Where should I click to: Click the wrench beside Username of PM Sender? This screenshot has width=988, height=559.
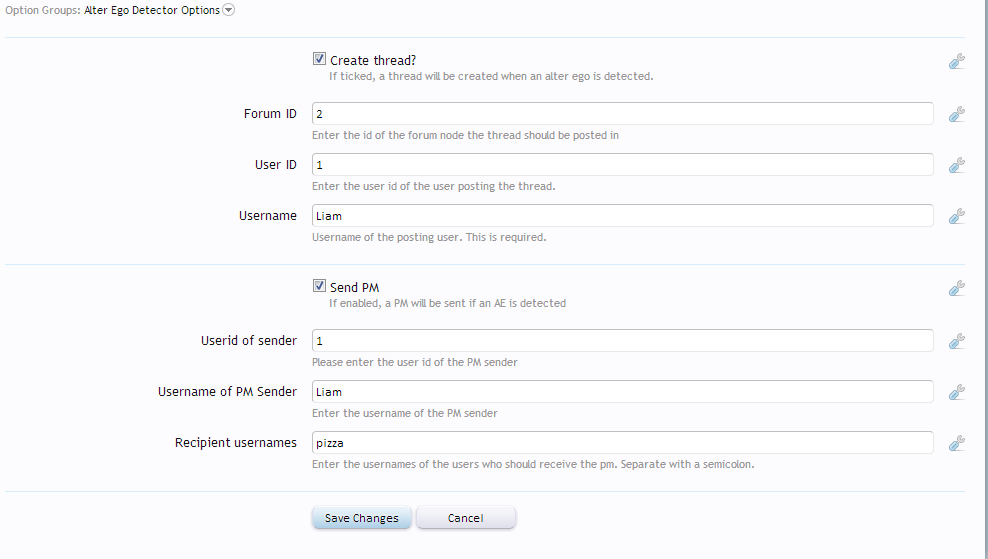click(x=956, y=392)
